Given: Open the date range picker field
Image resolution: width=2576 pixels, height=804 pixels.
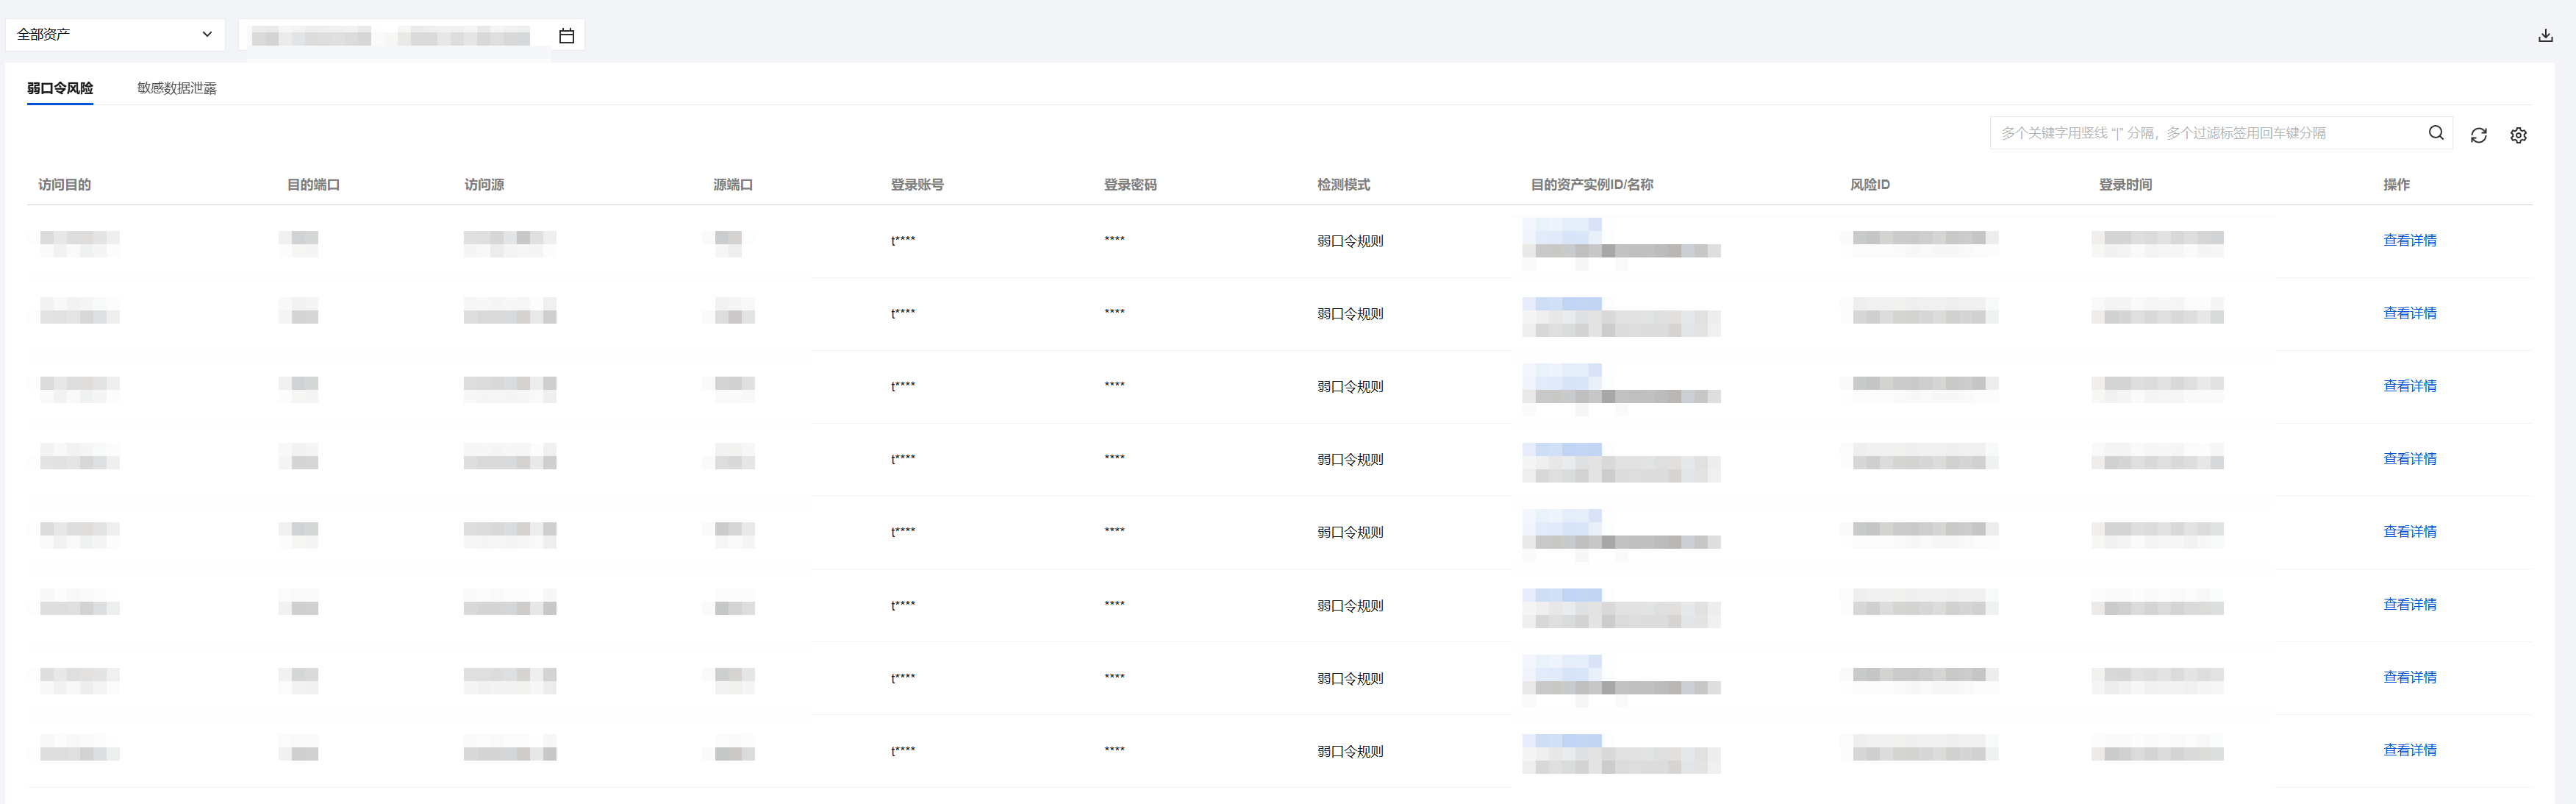Looking at the screenshot, I should coord(400,36).
